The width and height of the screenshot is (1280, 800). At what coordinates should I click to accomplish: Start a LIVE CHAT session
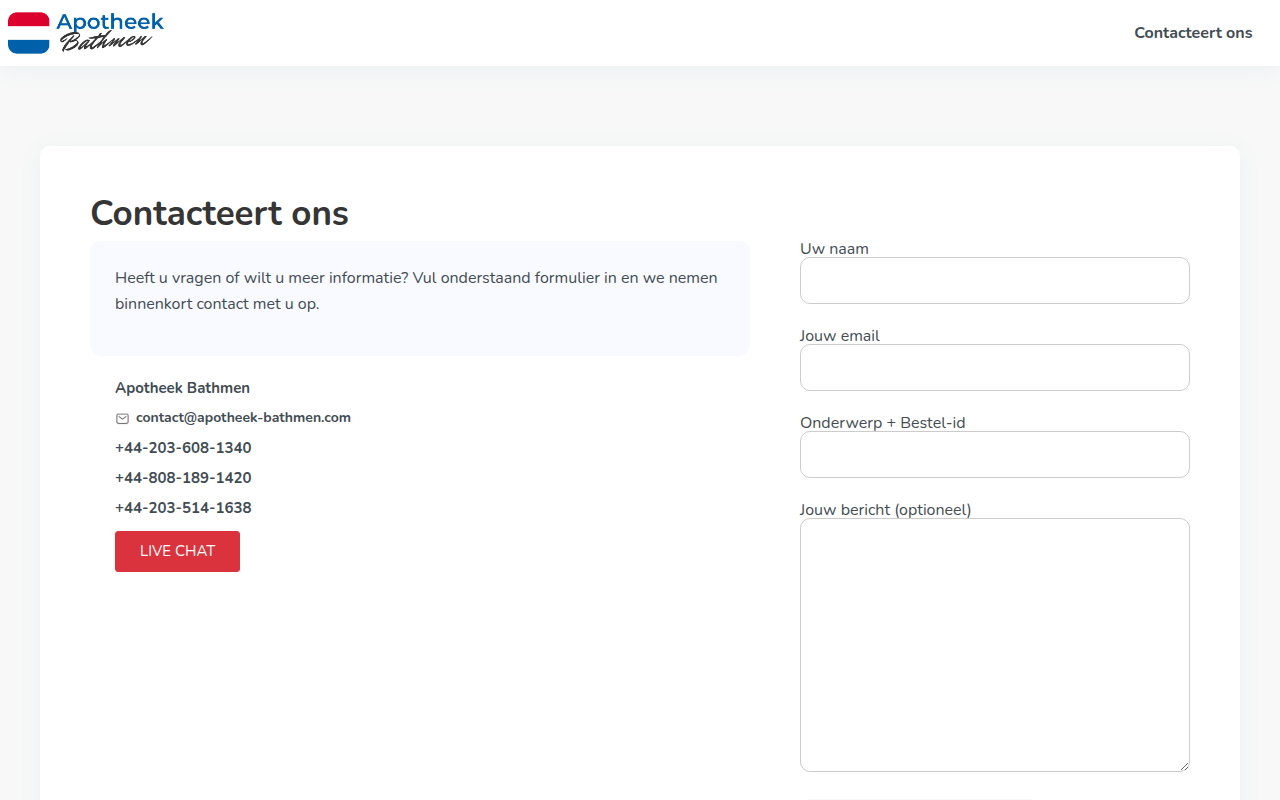coord(177,551)
